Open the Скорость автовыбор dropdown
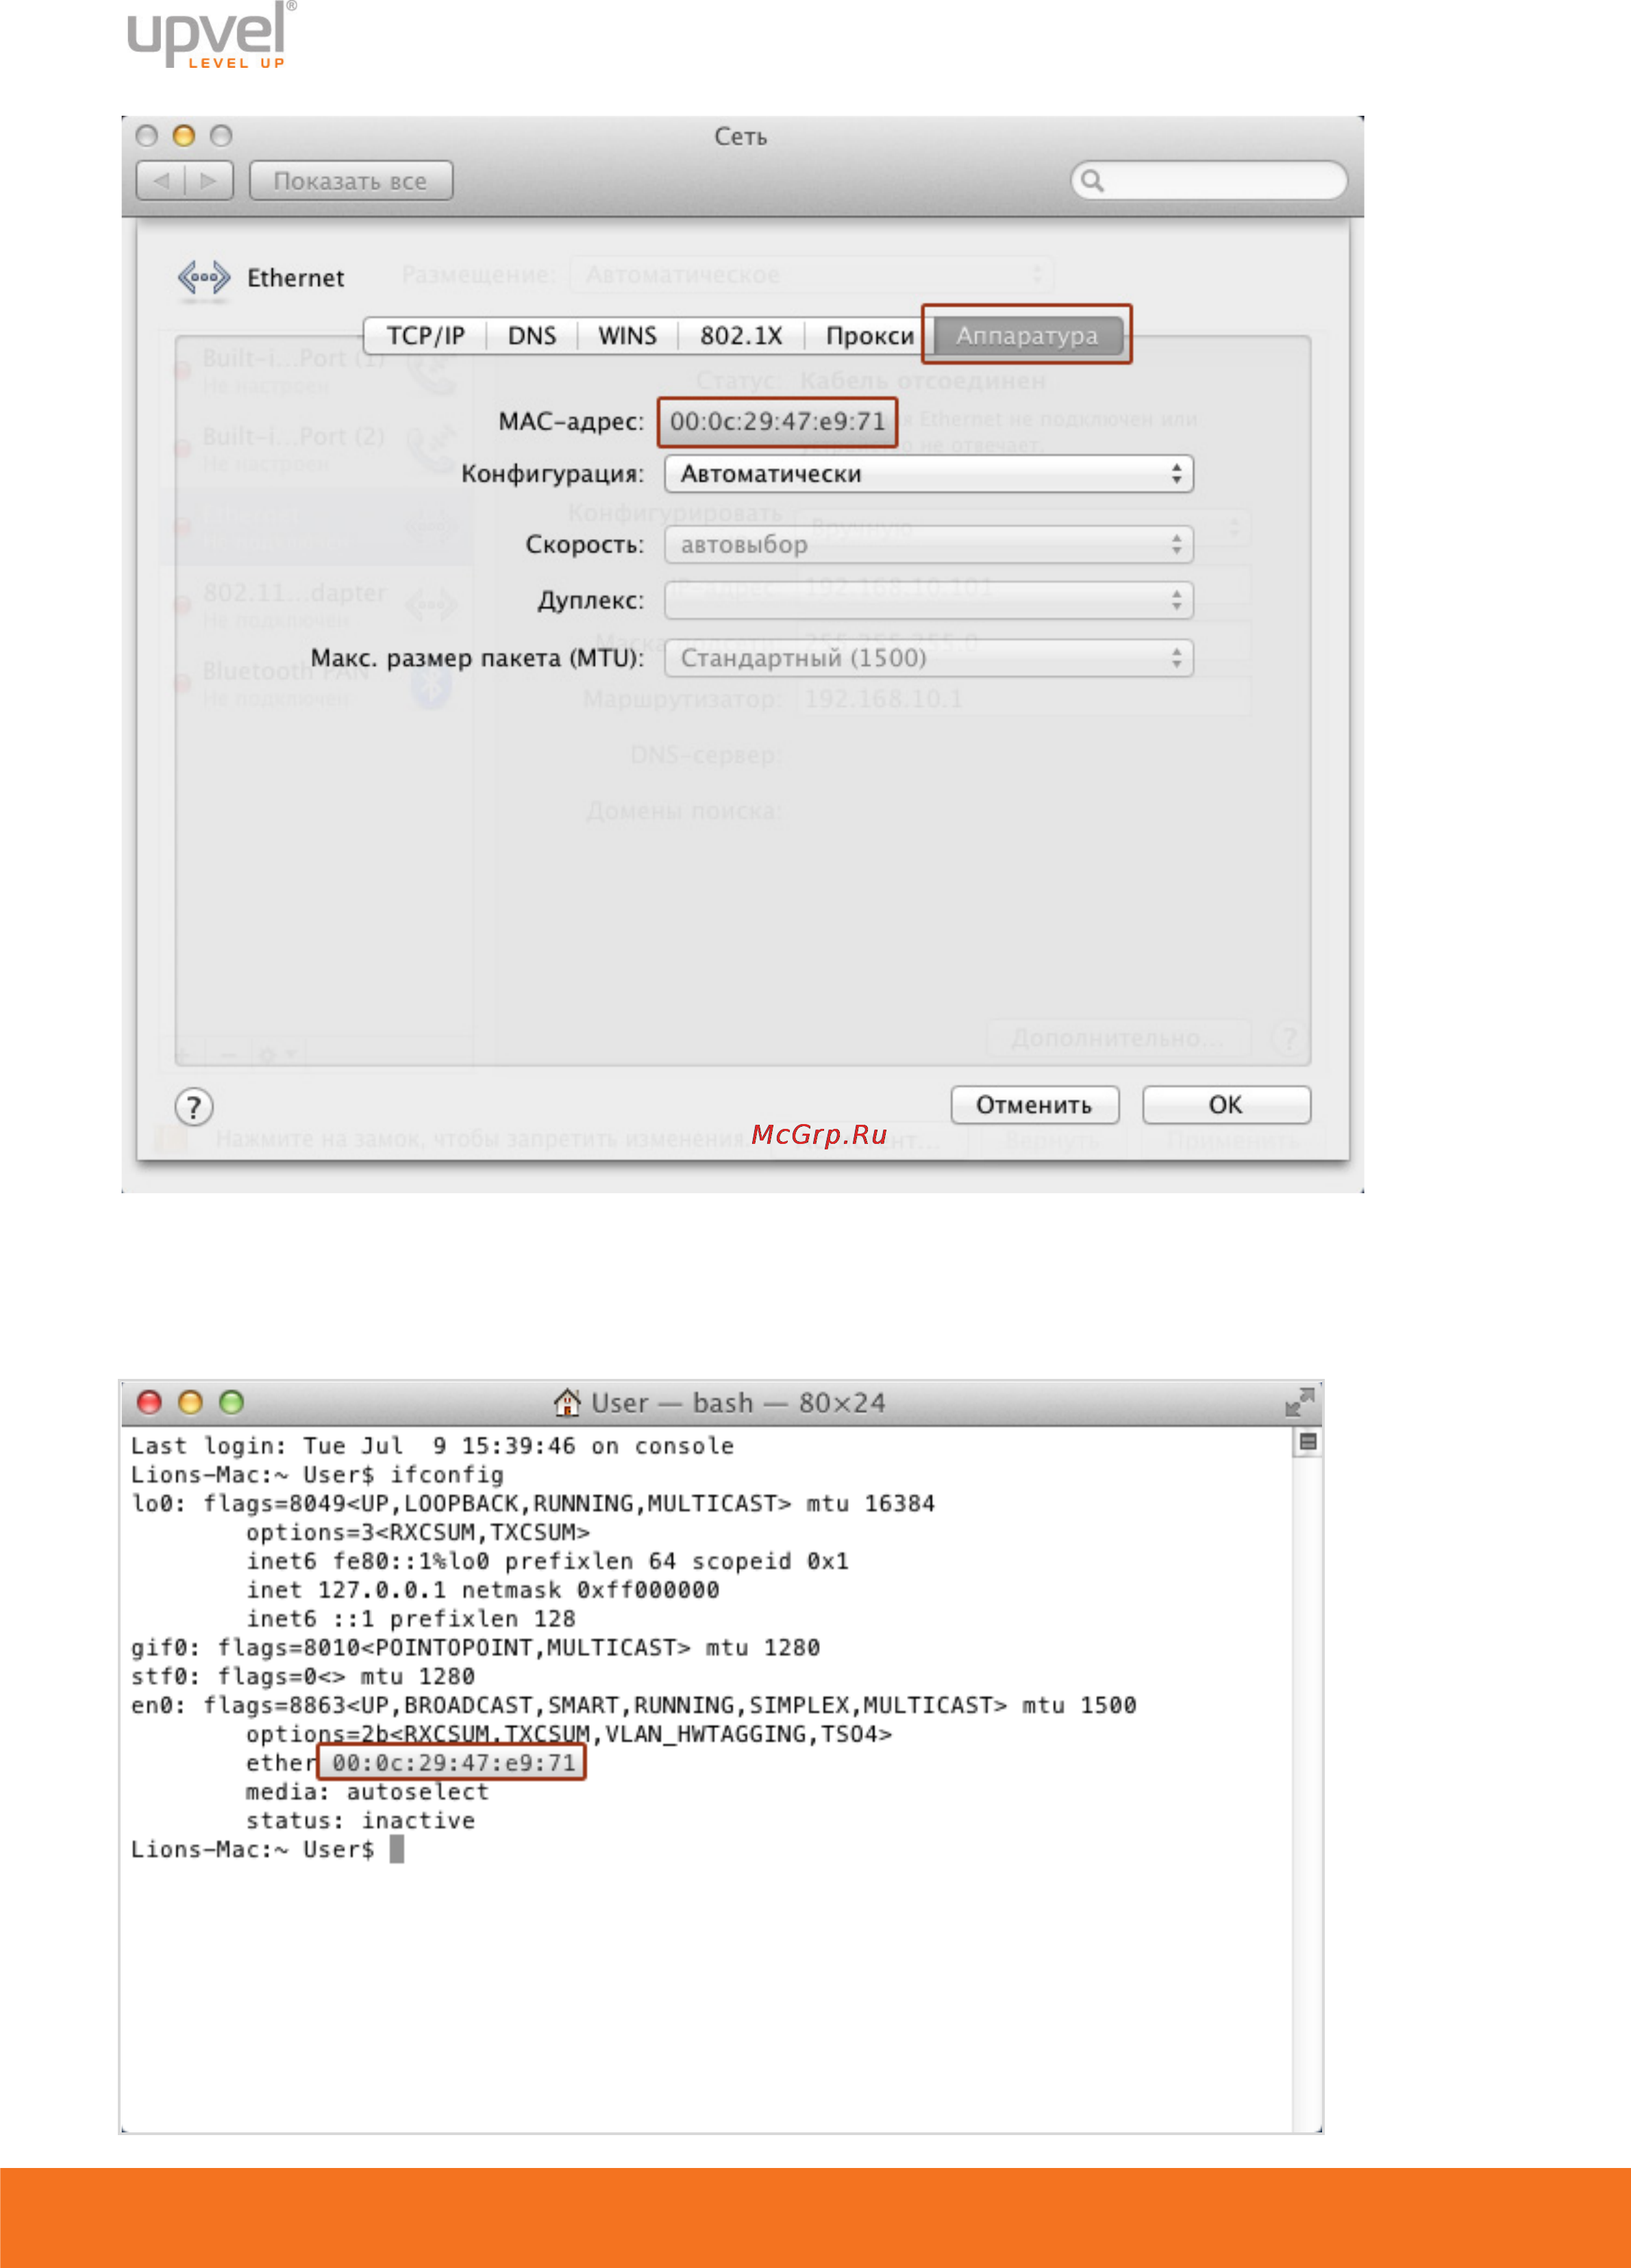The width and height of the screenshot is (1631, 2268). point(929,545)
